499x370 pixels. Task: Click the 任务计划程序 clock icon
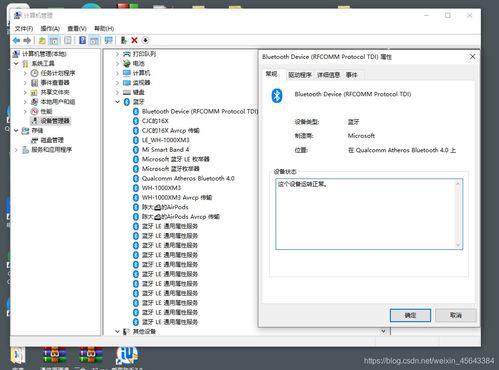point(34,73)
